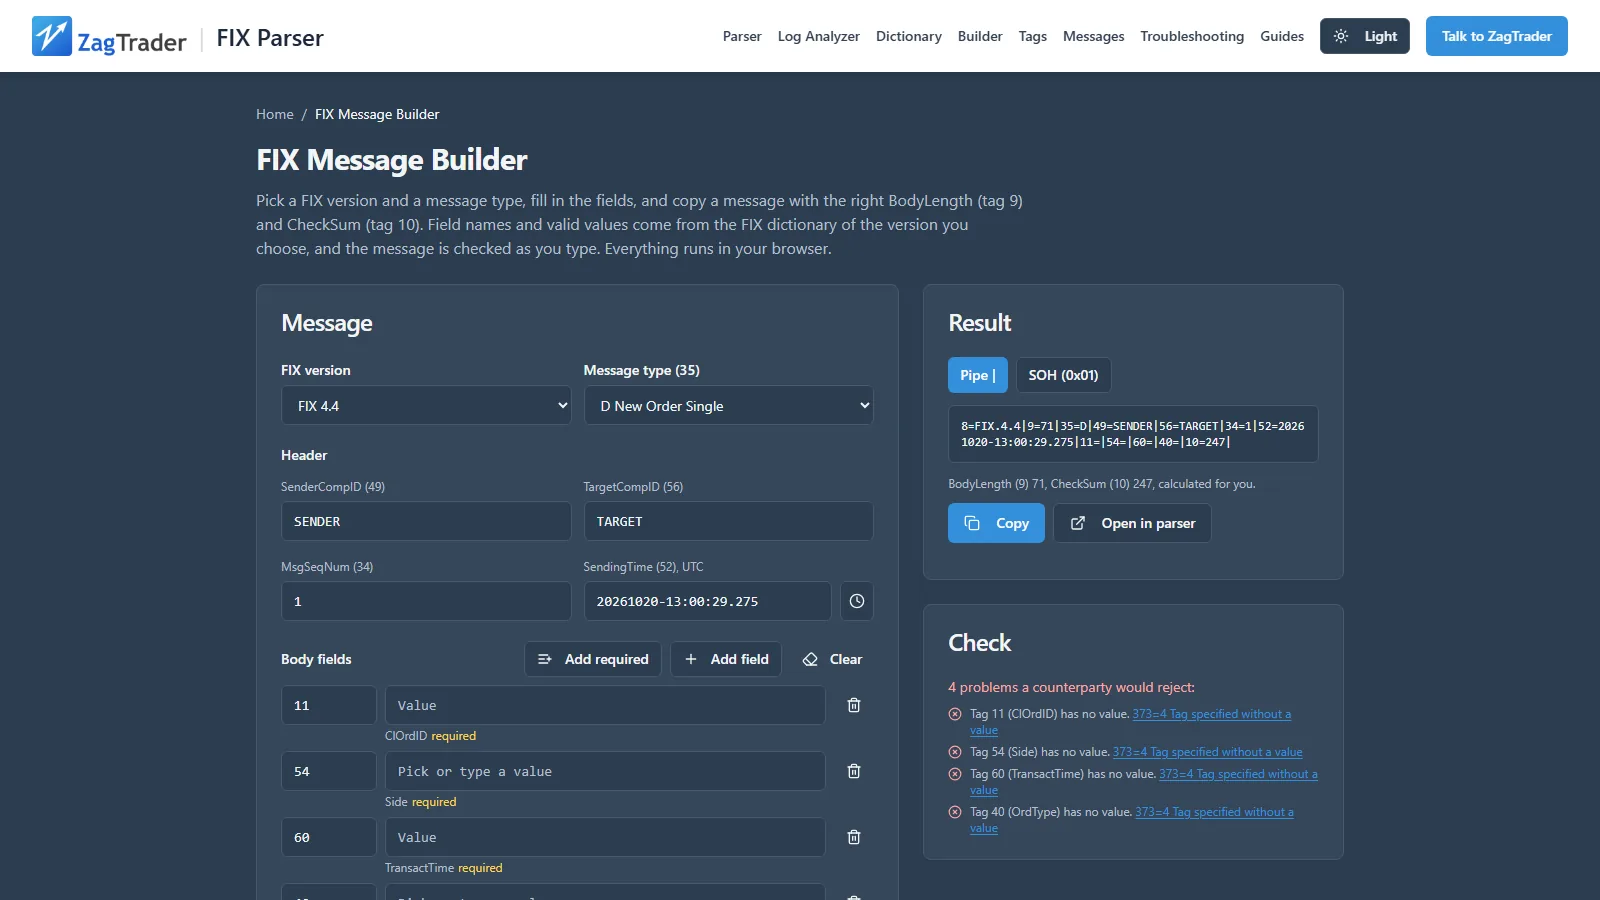Delete the tag 54 Side row
Screen dimensions: 1600x900
click(854, 771)
